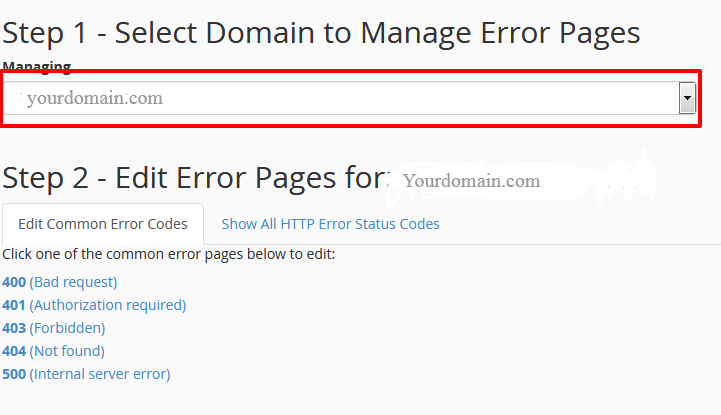Edit the 400 (Bad request) error page
721x415 pixels.
[60, 282]
